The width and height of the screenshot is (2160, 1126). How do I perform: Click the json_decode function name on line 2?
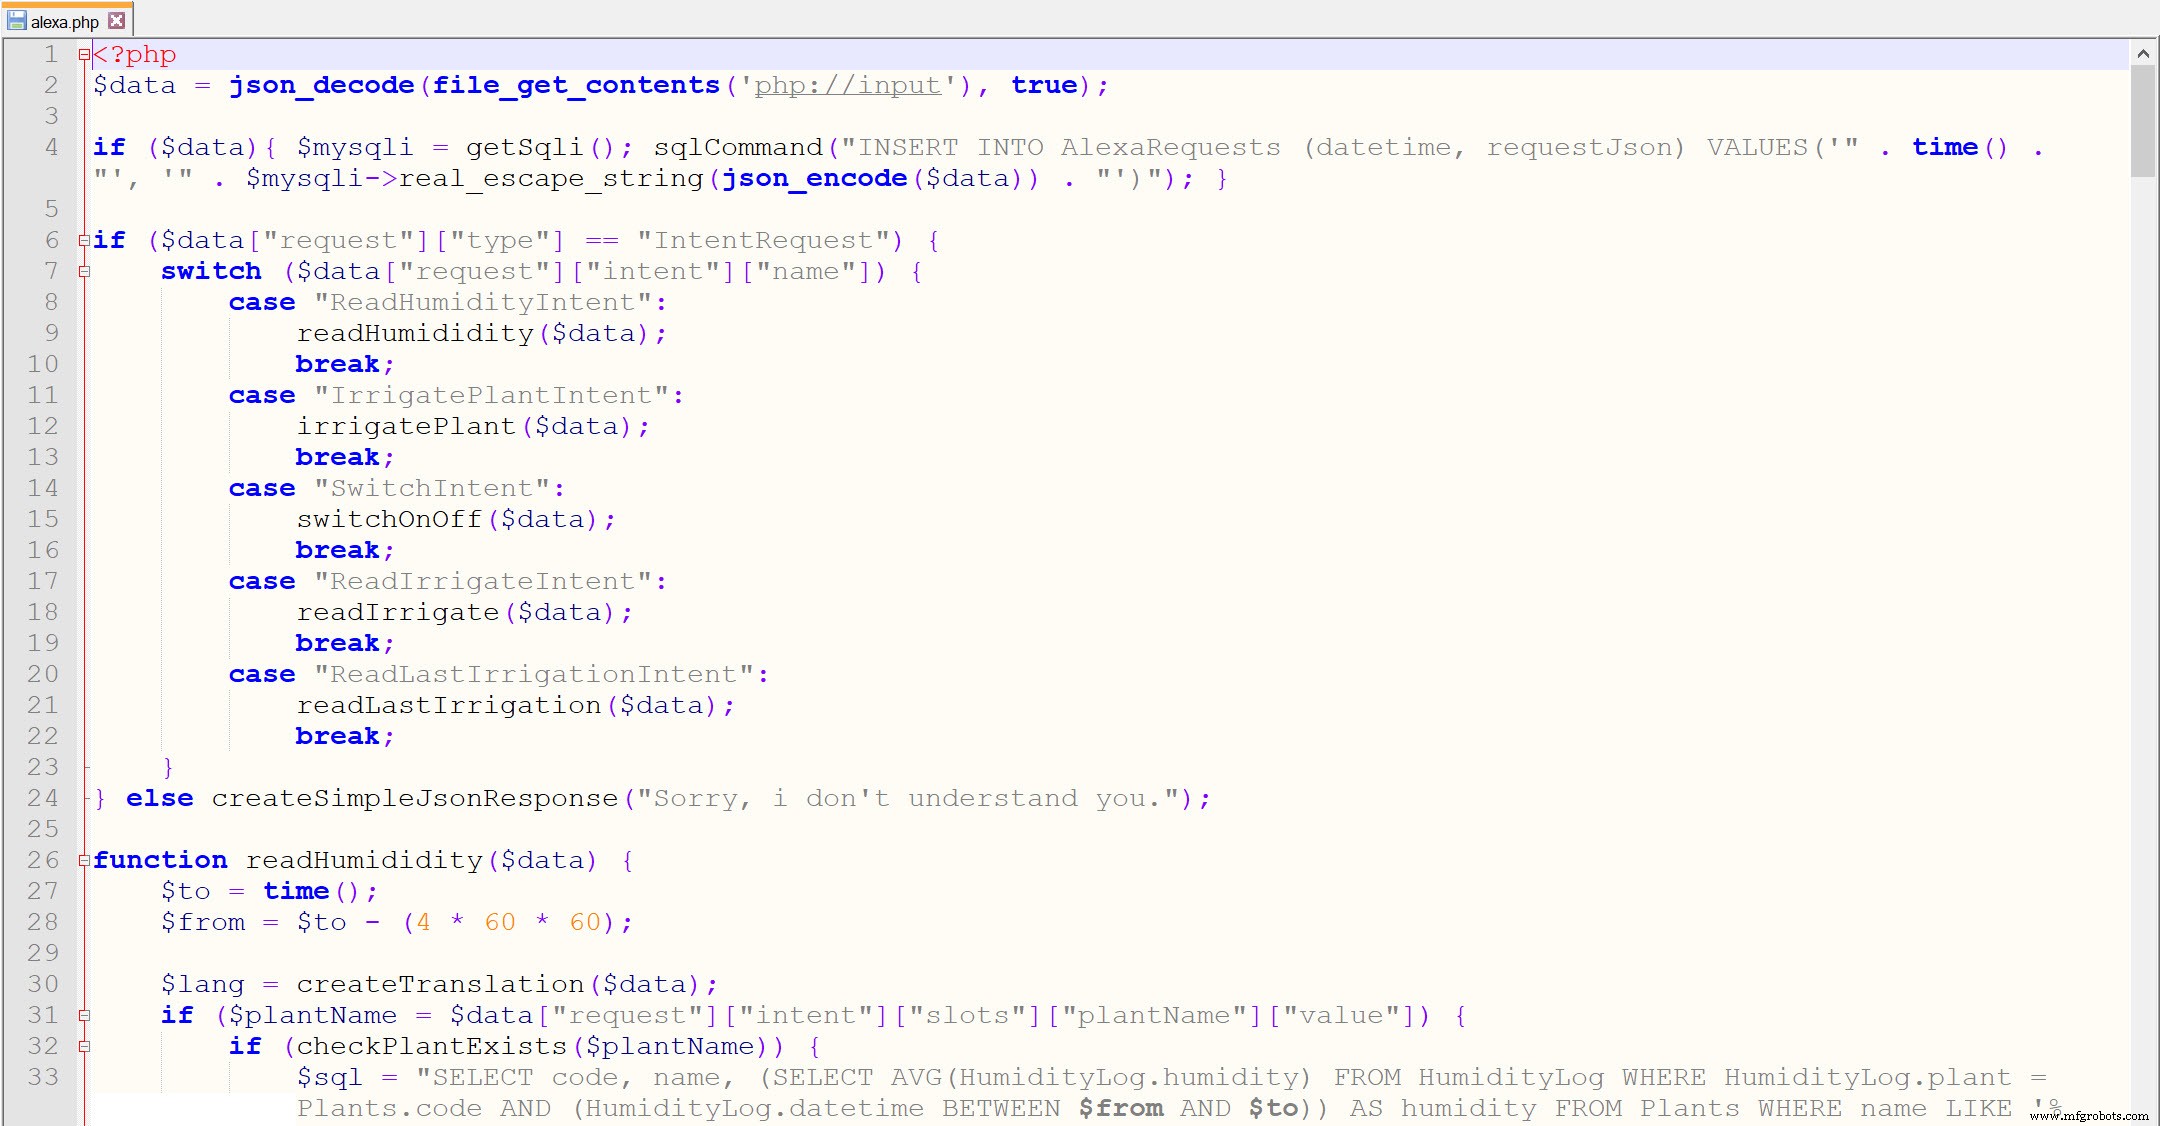[321, 86]
